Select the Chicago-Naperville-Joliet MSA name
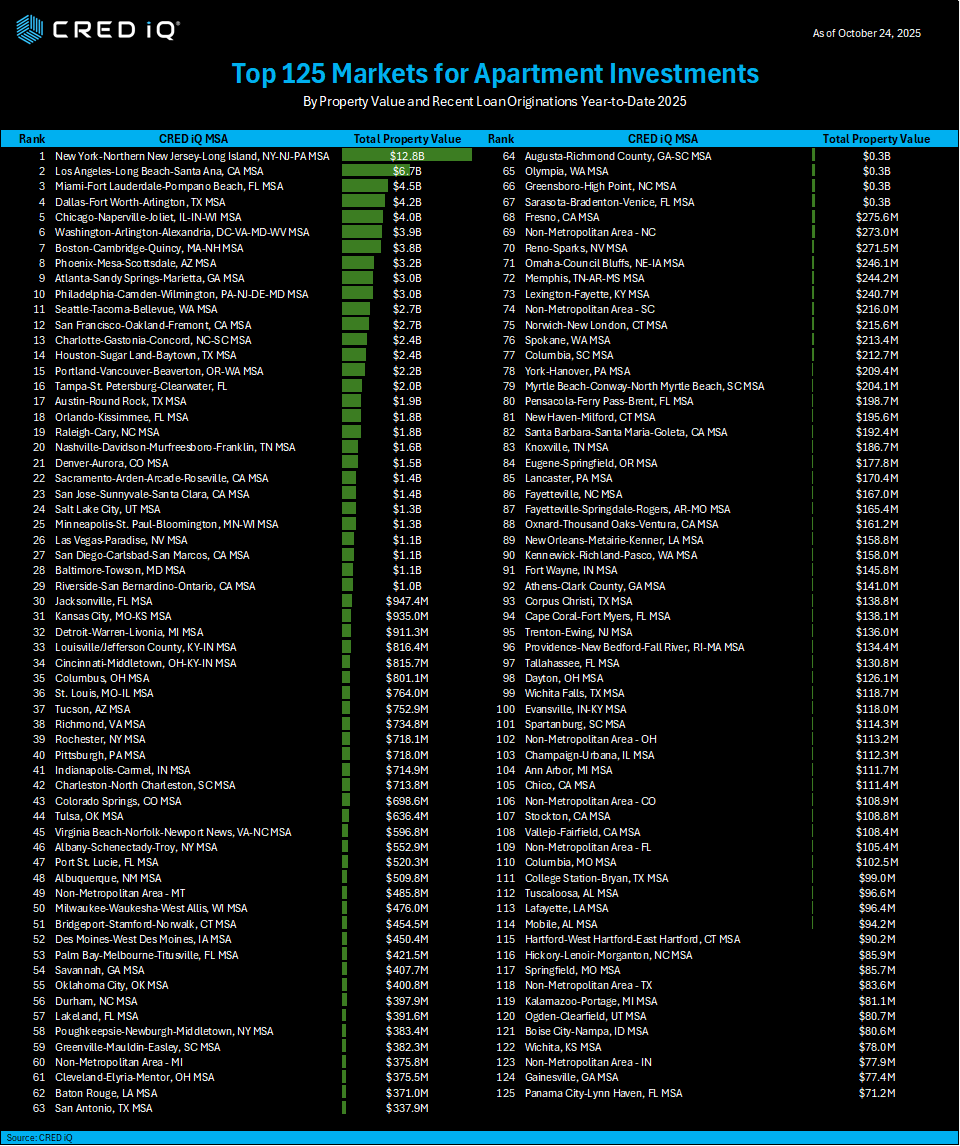This screenshot has height=1146, width=960. (x=147, y=217)
